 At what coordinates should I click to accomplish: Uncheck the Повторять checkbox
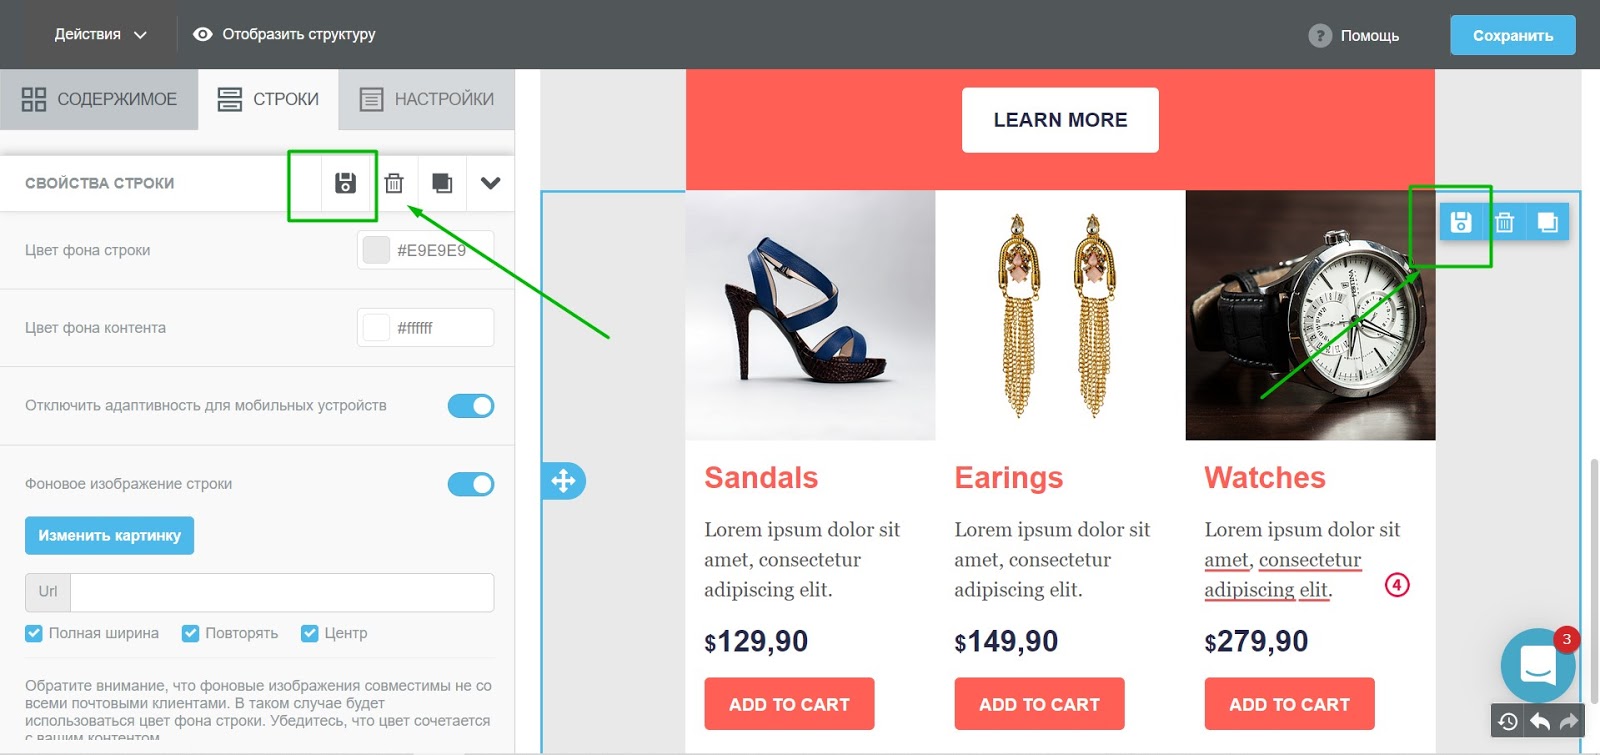[x=190, y=633]
